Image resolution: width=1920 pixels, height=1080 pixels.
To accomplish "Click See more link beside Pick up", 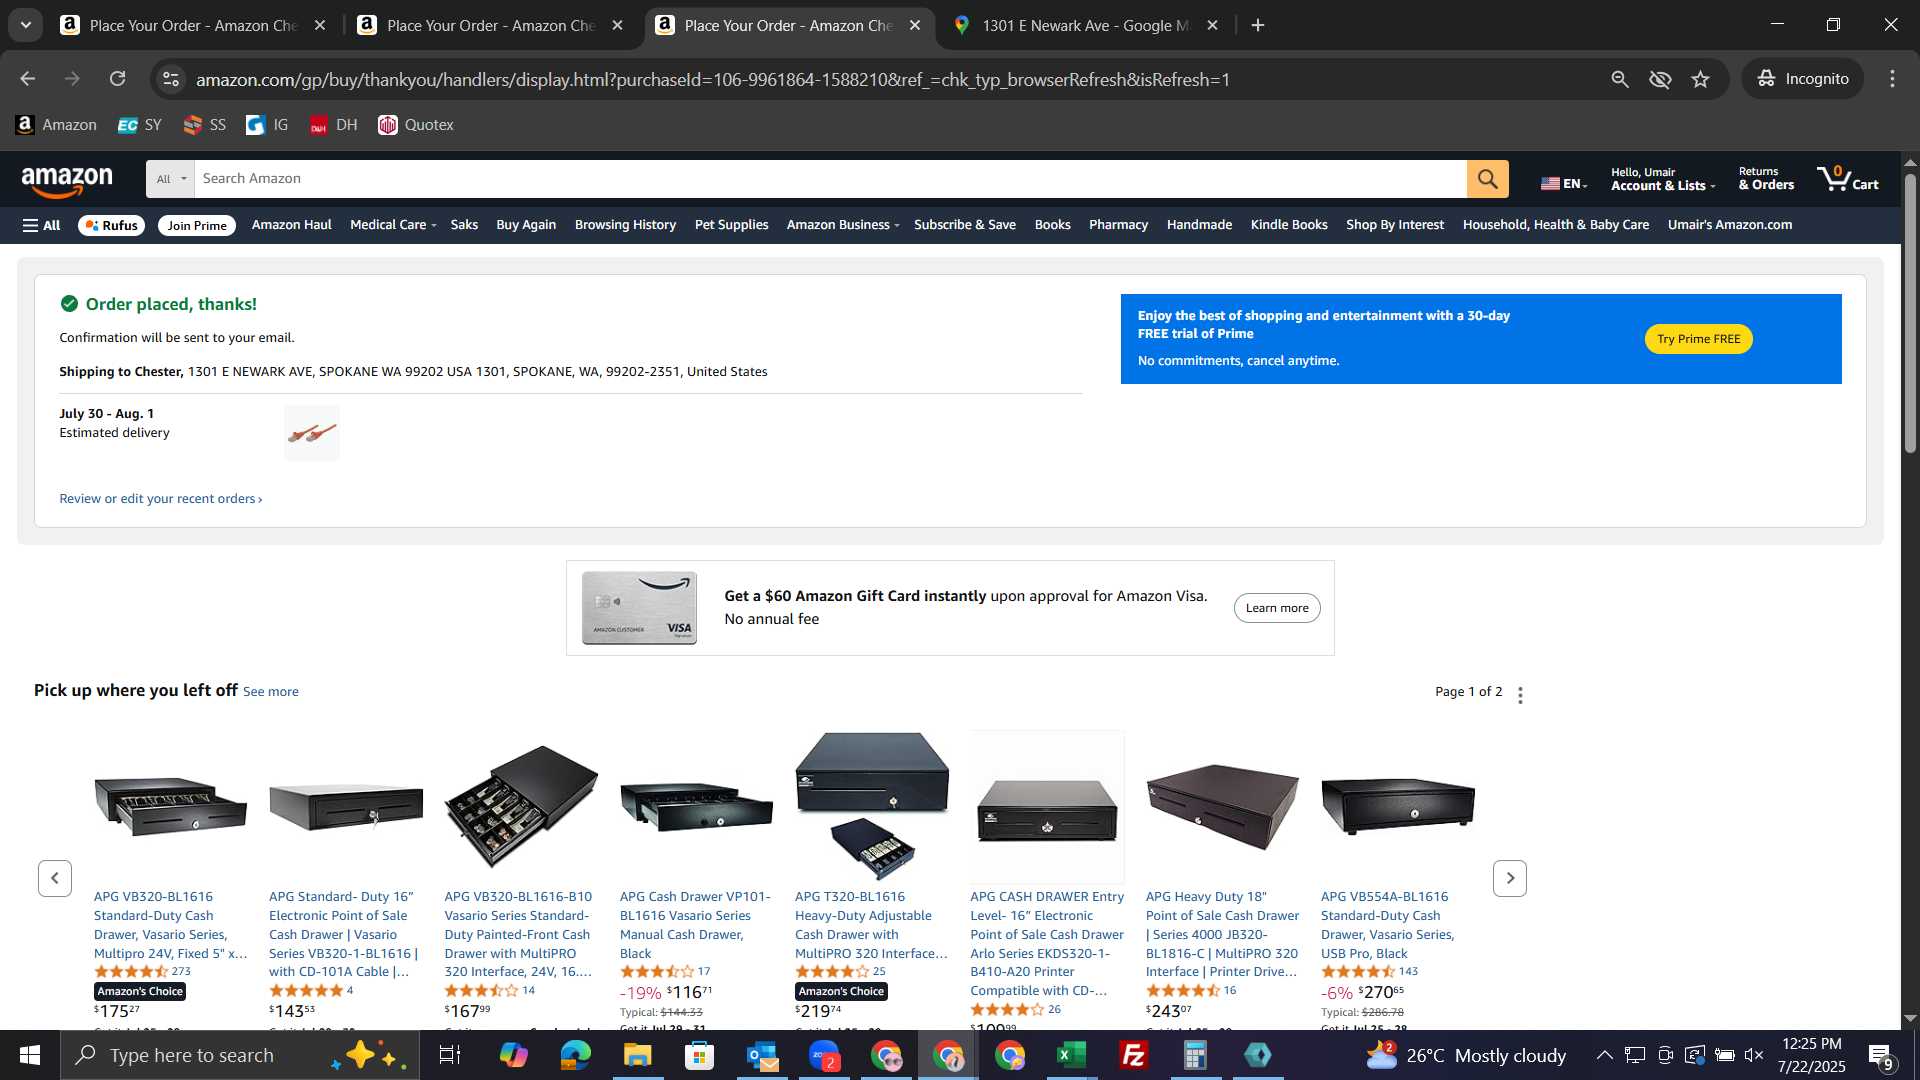I will click(x=270, y=692).
